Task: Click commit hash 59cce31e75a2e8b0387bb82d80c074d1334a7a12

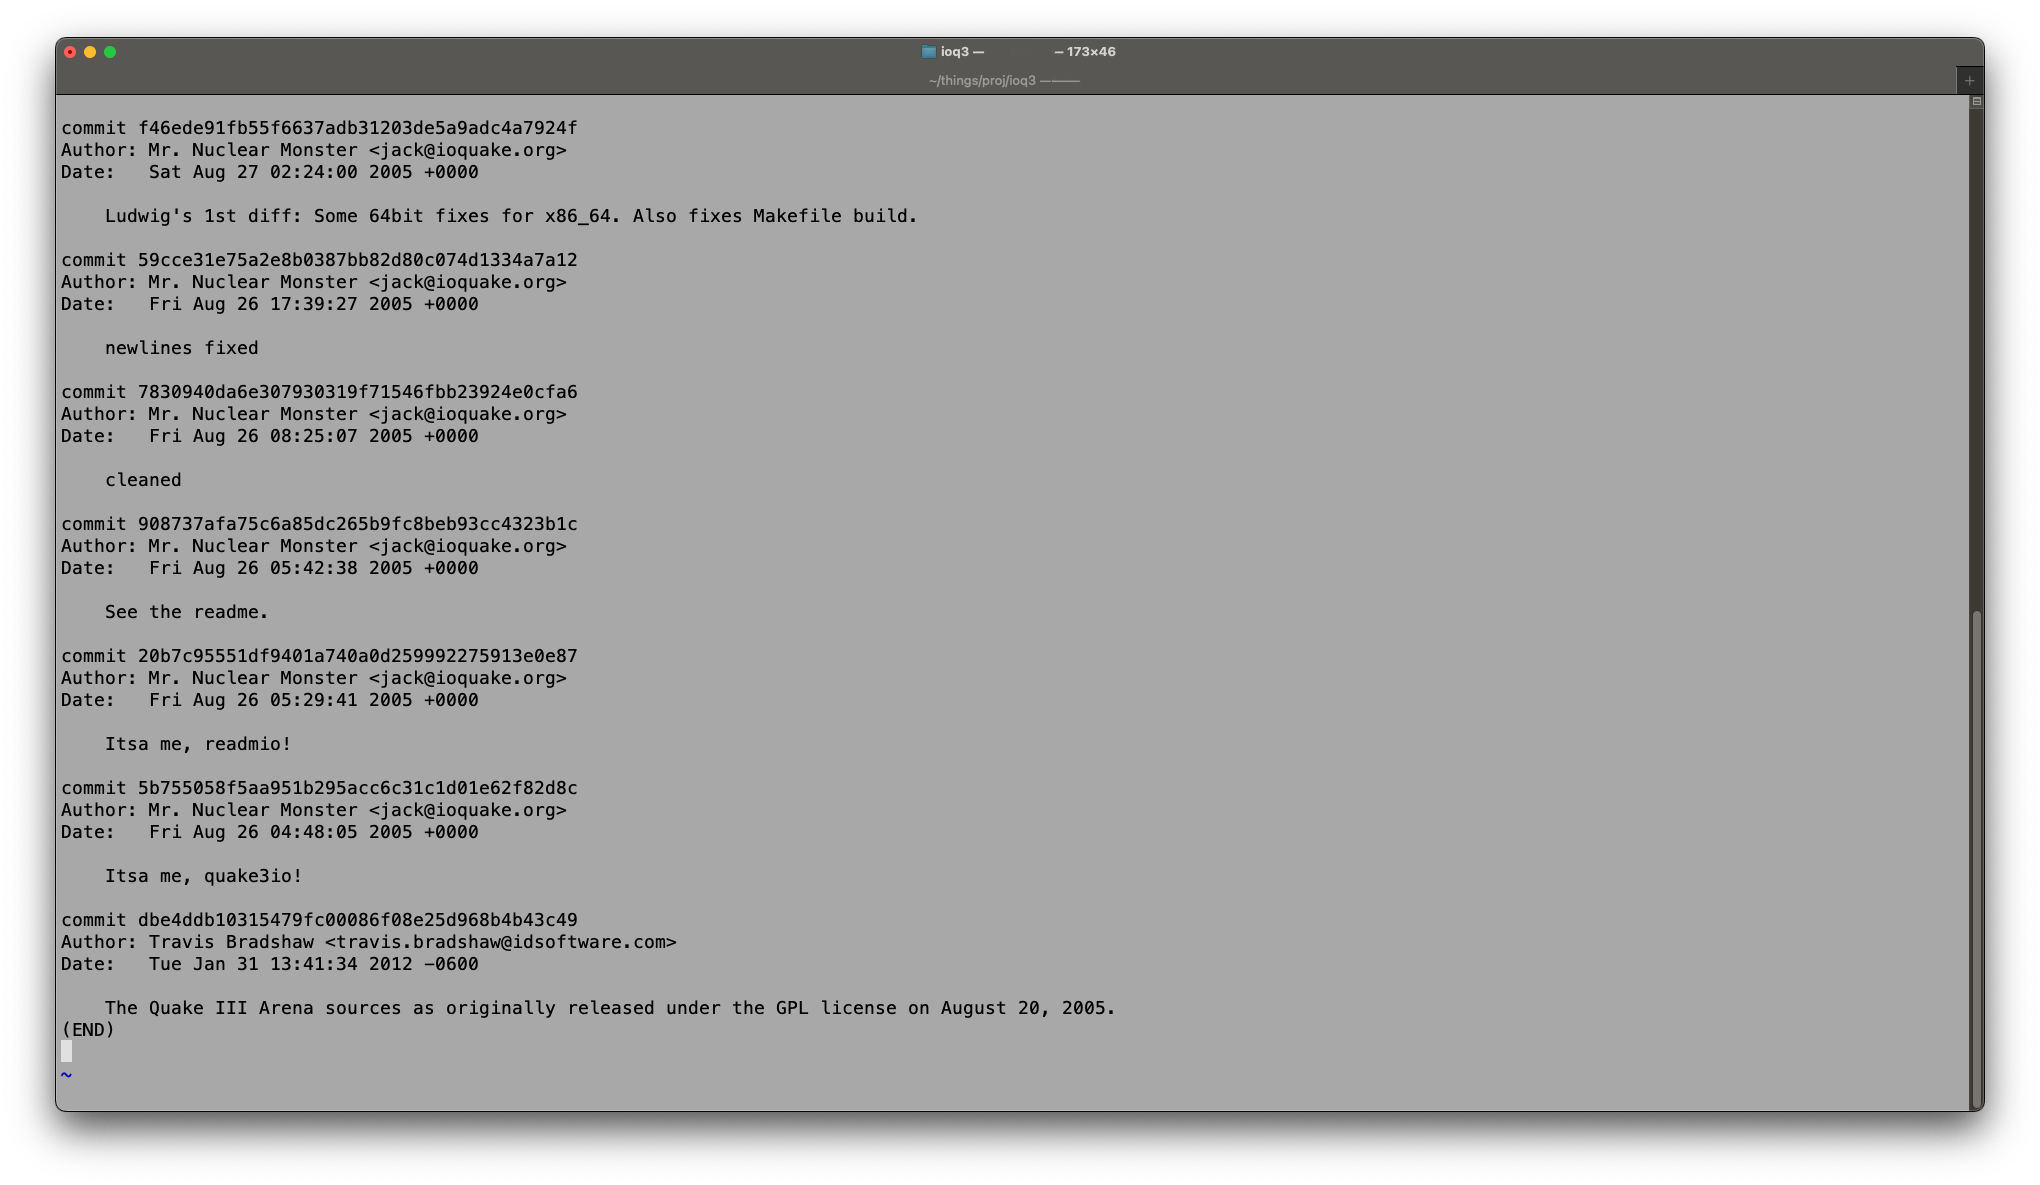Action: coord(357,260)
